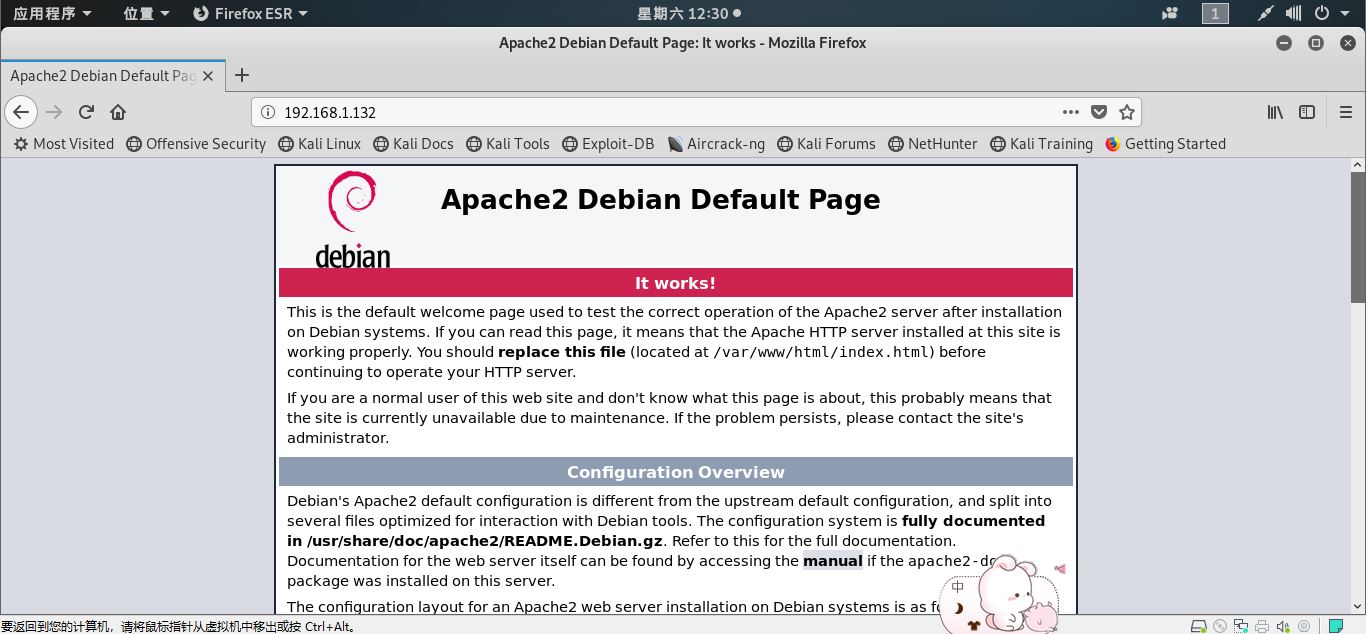
Task: Close the Apache2 Debian Default Page tab
Action: [x=208, y=76]
